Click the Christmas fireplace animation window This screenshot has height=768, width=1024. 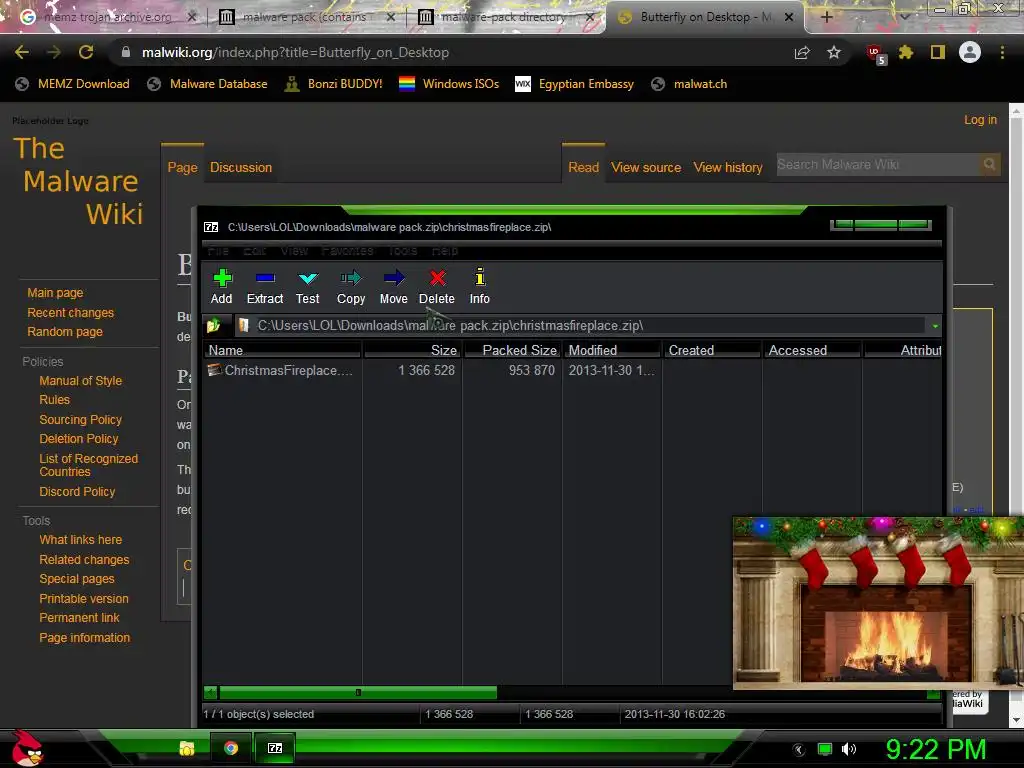click(x=878, y=603)
